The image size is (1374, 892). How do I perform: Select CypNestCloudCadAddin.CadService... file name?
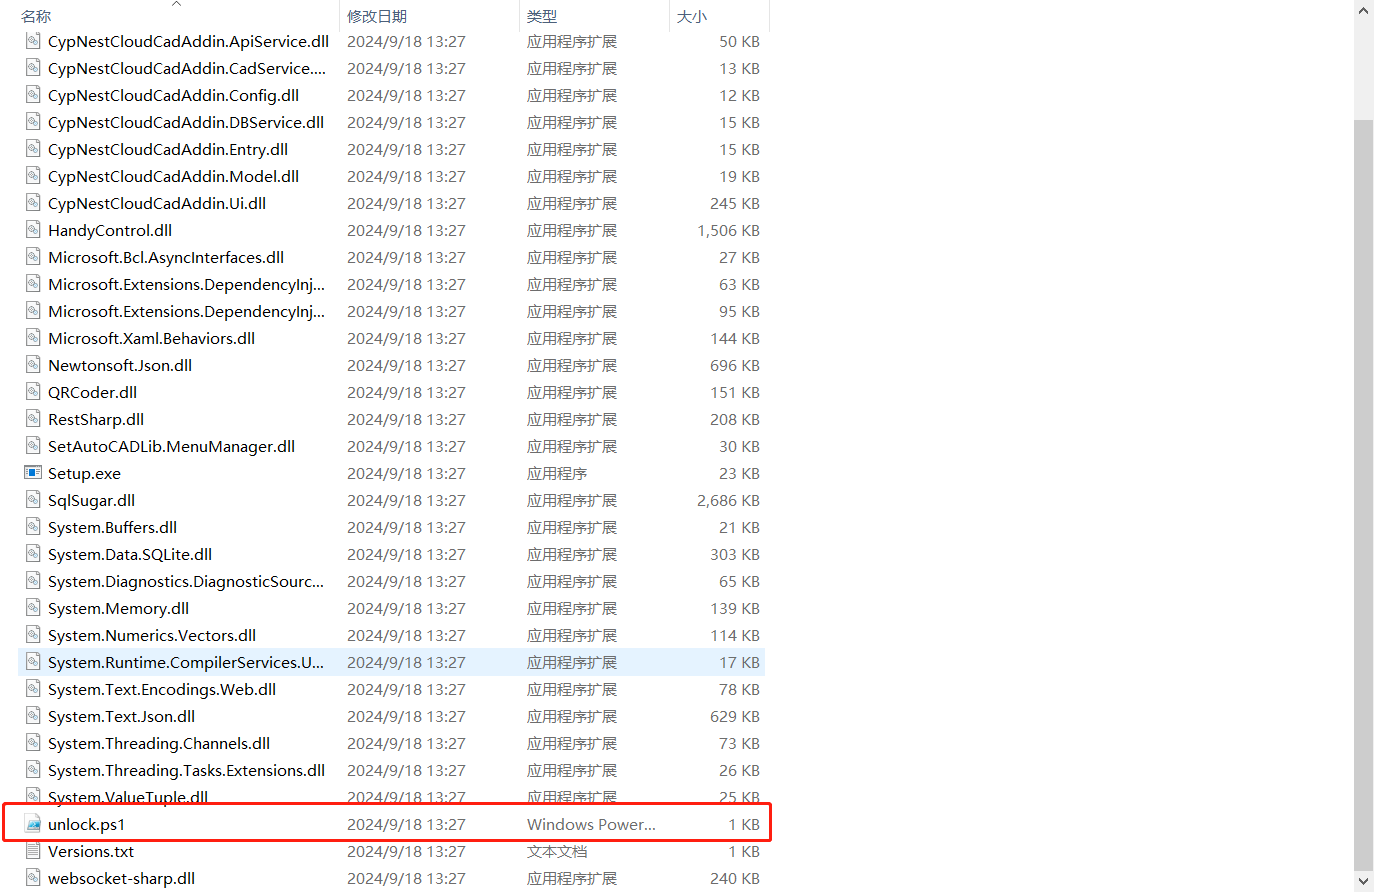point(187,68)
